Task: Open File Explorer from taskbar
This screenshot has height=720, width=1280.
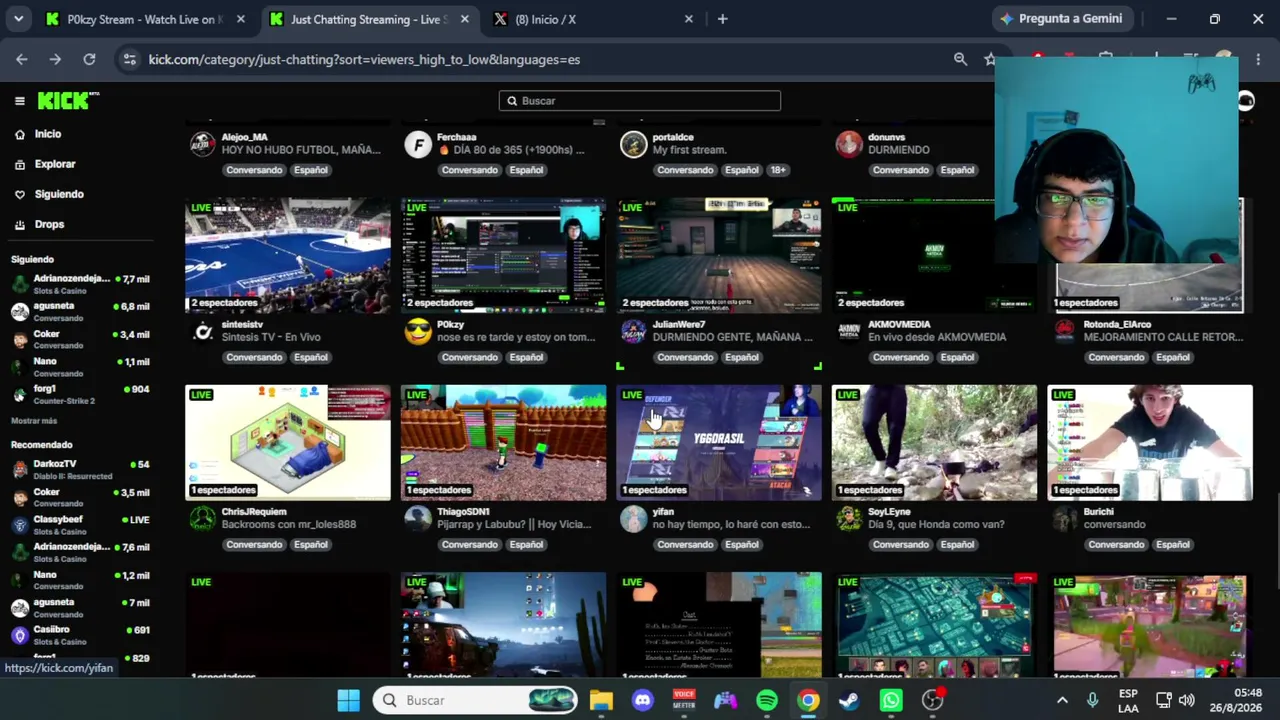Action: tap(601, 700)
